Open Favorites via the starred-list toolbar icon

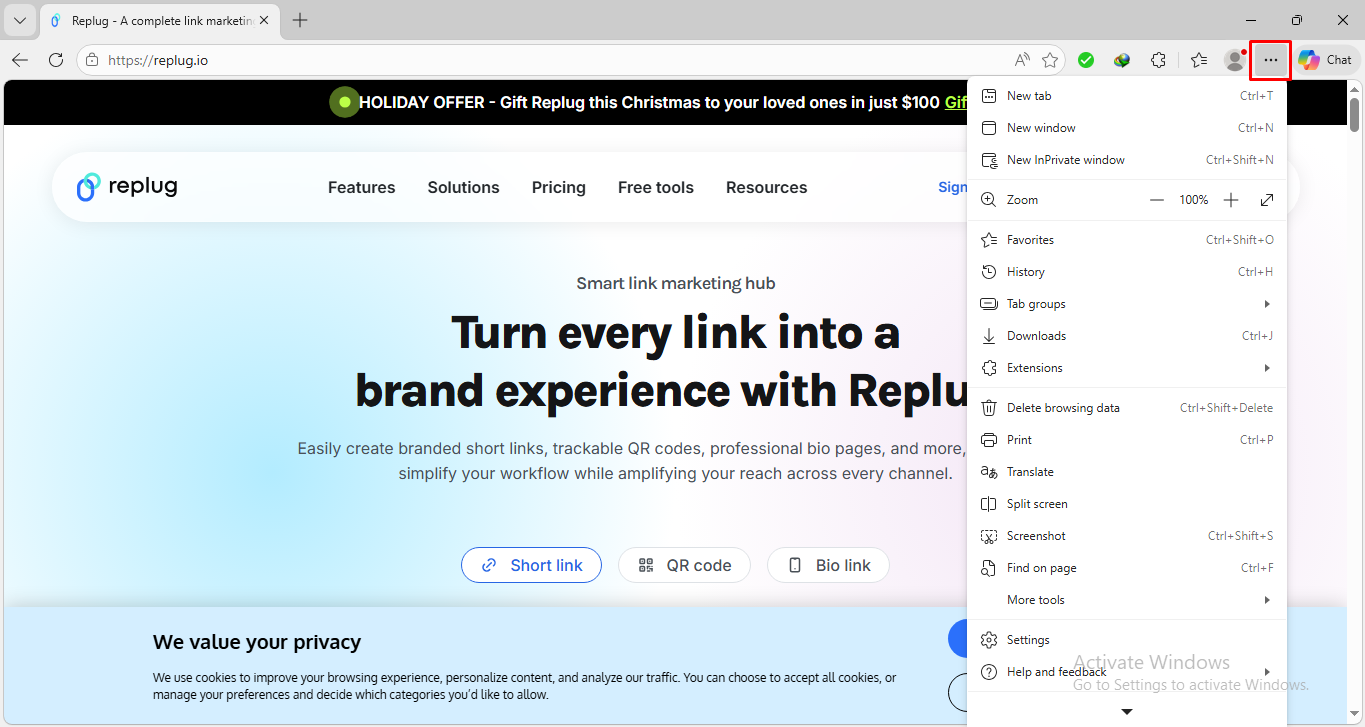(1198, 60)
